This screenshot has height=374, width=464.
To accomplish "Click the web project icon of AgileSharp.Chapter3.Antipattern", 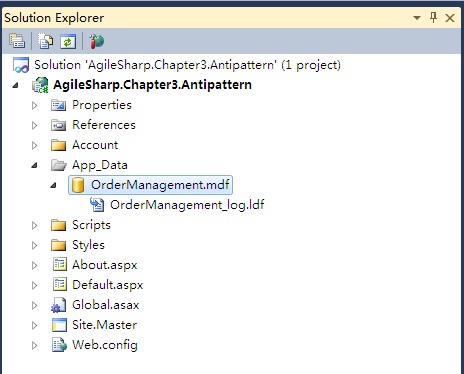I will [40, 85].
